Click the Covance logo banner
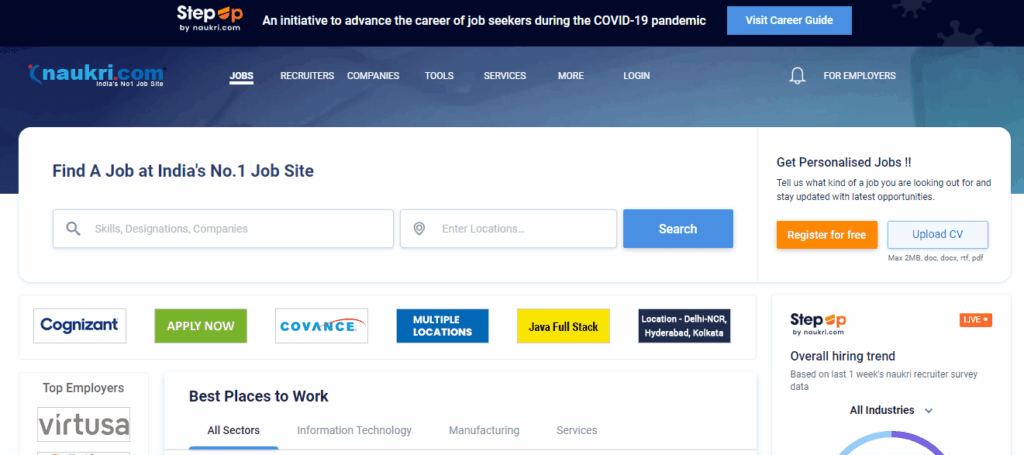The image size is (1024, 455). click(321, 326)
